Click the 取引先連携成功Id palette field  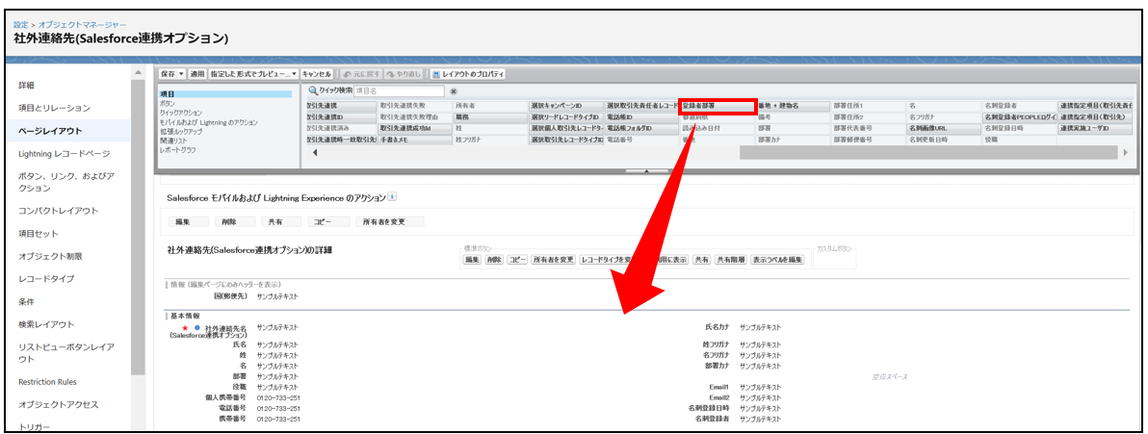[414, 128]
